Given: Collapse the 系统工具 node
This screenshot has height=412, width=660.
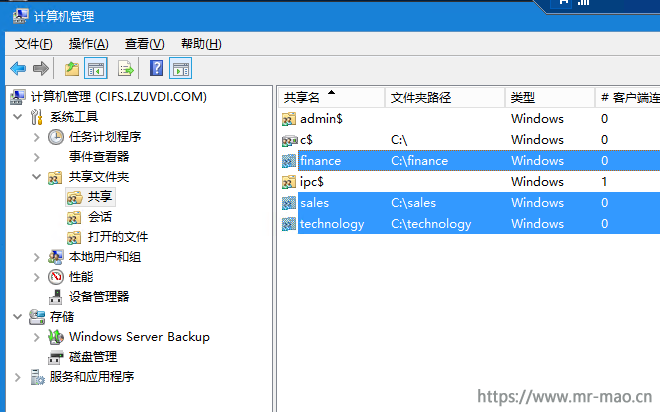Looking at the screenshot, I should coord(18,117).
